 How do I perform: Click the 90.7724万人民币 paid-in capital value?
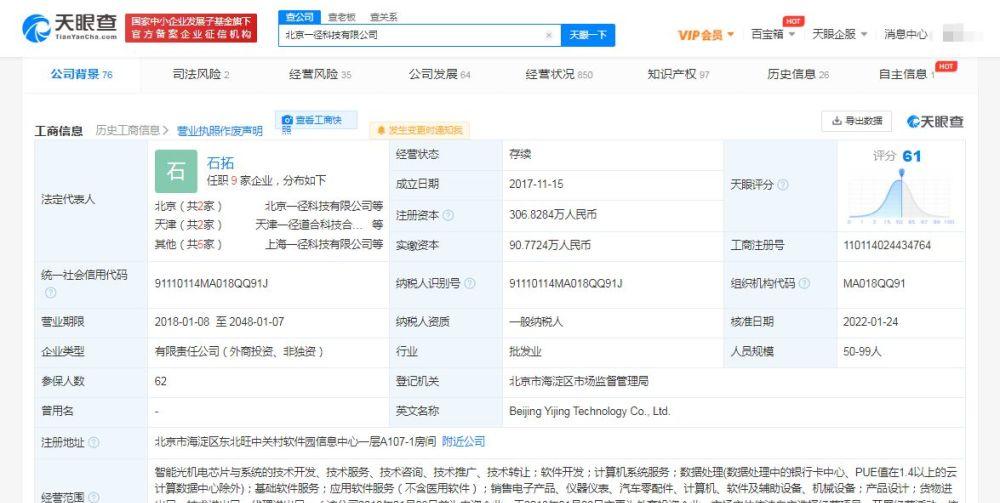point(550,245)
